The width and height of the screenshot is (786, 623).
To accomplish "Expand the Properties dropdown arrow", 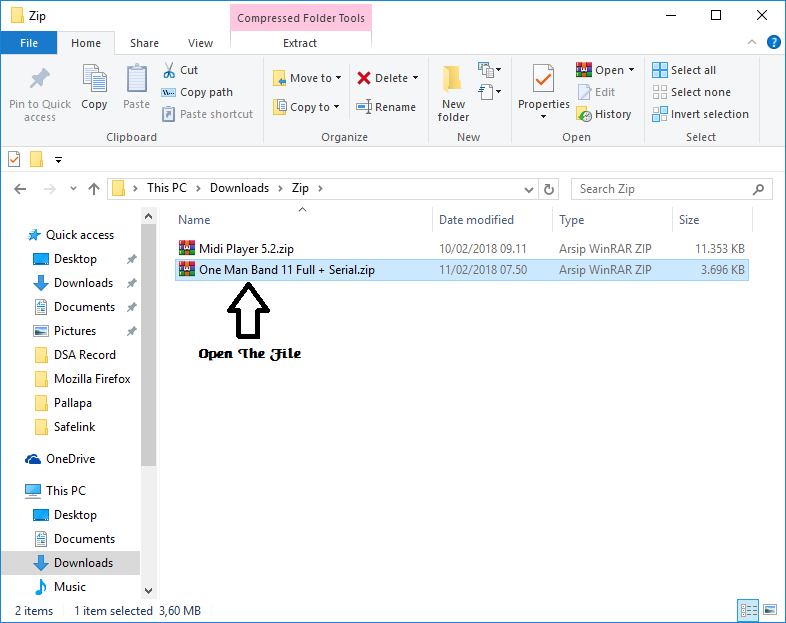I will 543,117.
